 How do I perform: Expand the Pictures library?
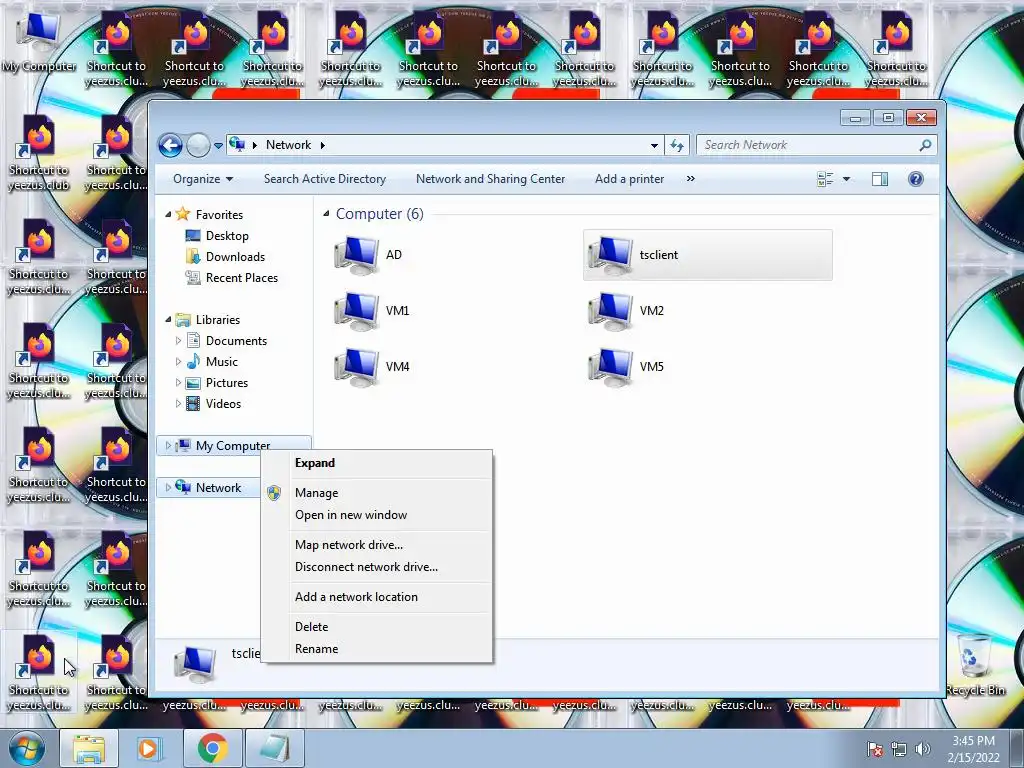(178, 383)
